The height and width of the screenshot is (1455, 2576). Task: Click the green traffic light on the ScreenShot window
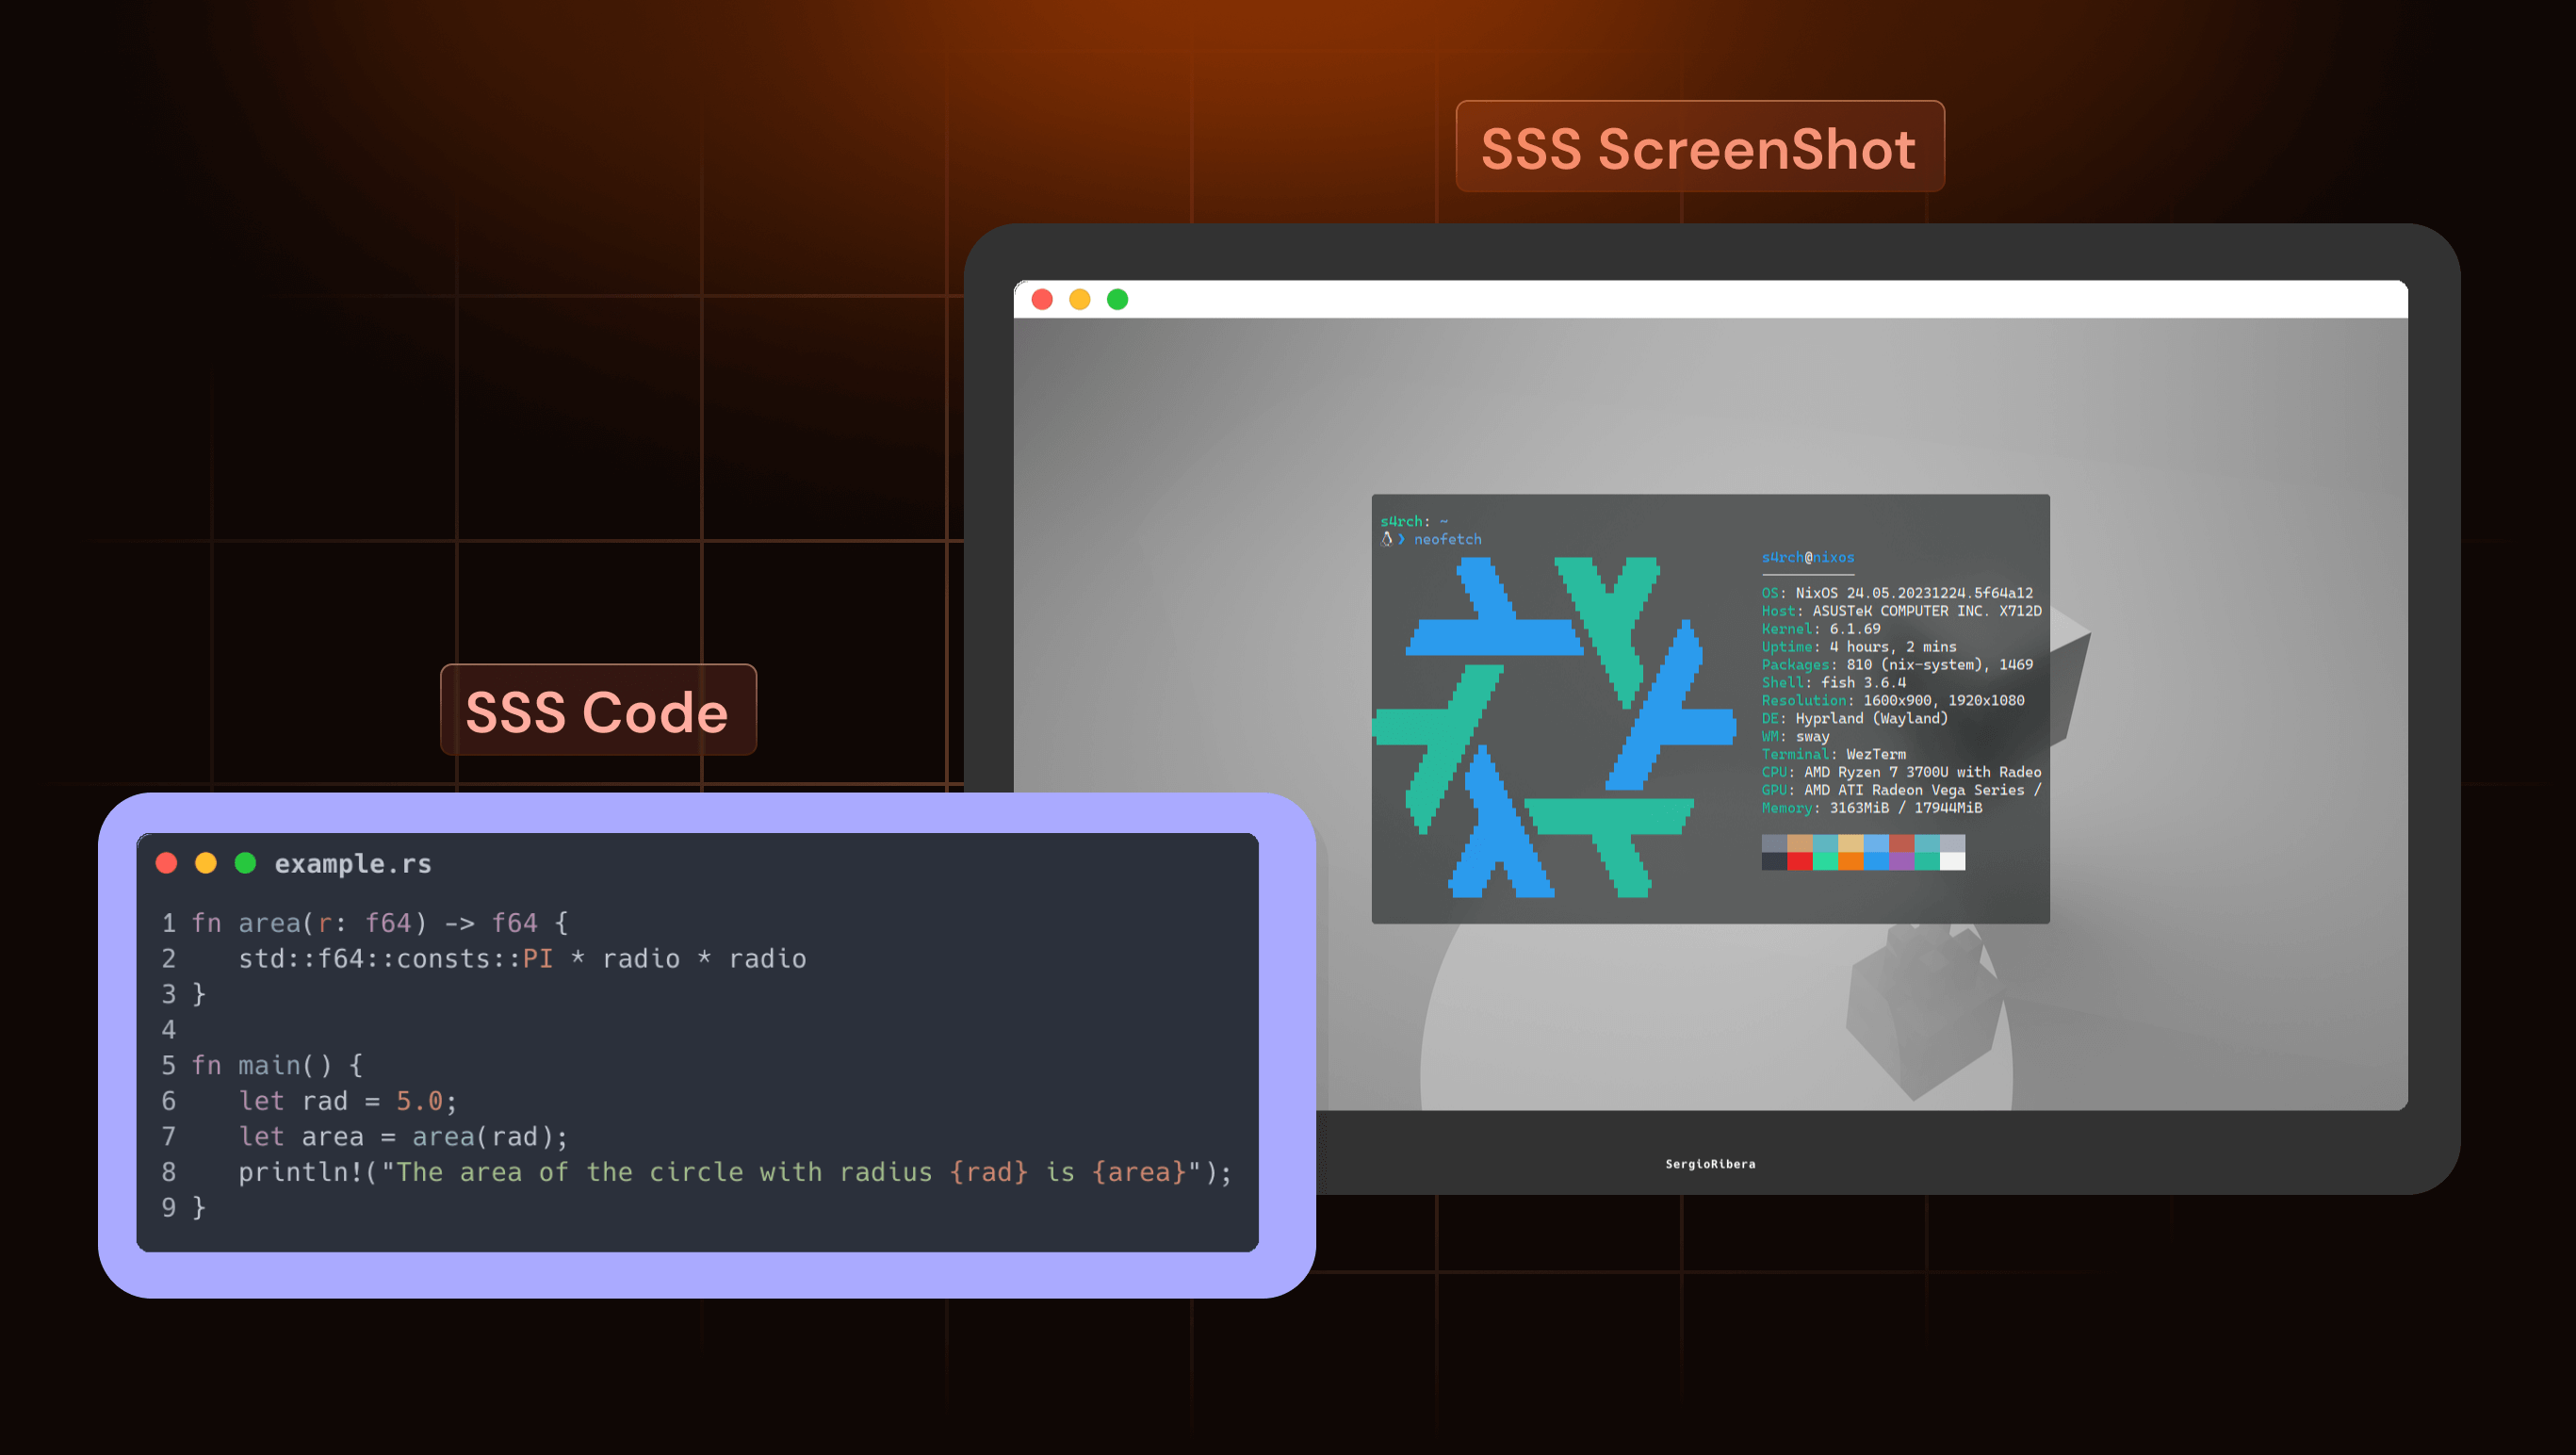[1117, 298]
